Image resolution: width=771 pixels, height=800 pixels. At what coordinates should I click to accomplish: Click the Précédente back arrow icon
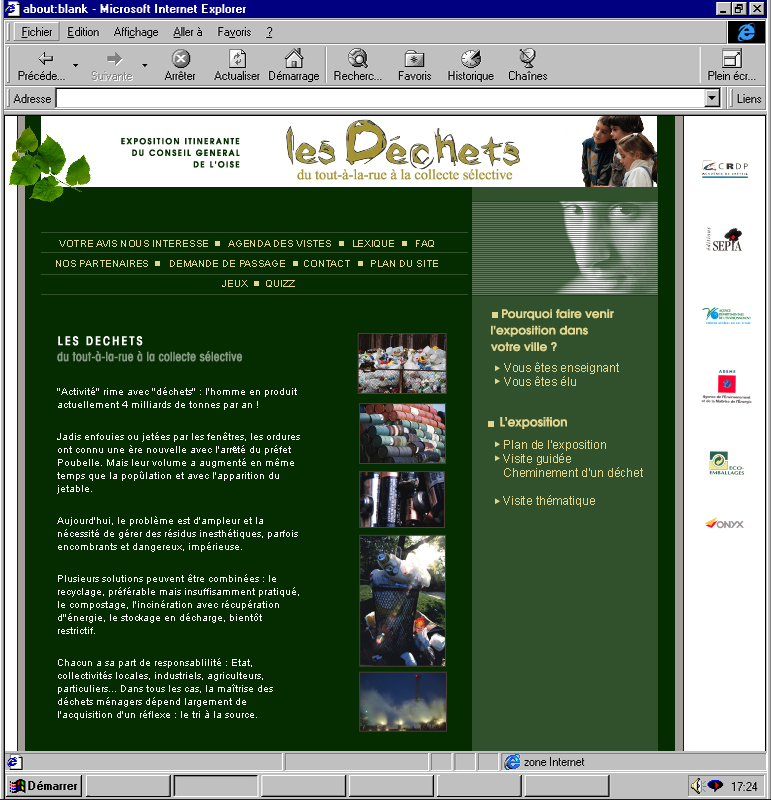pos(45,59)
